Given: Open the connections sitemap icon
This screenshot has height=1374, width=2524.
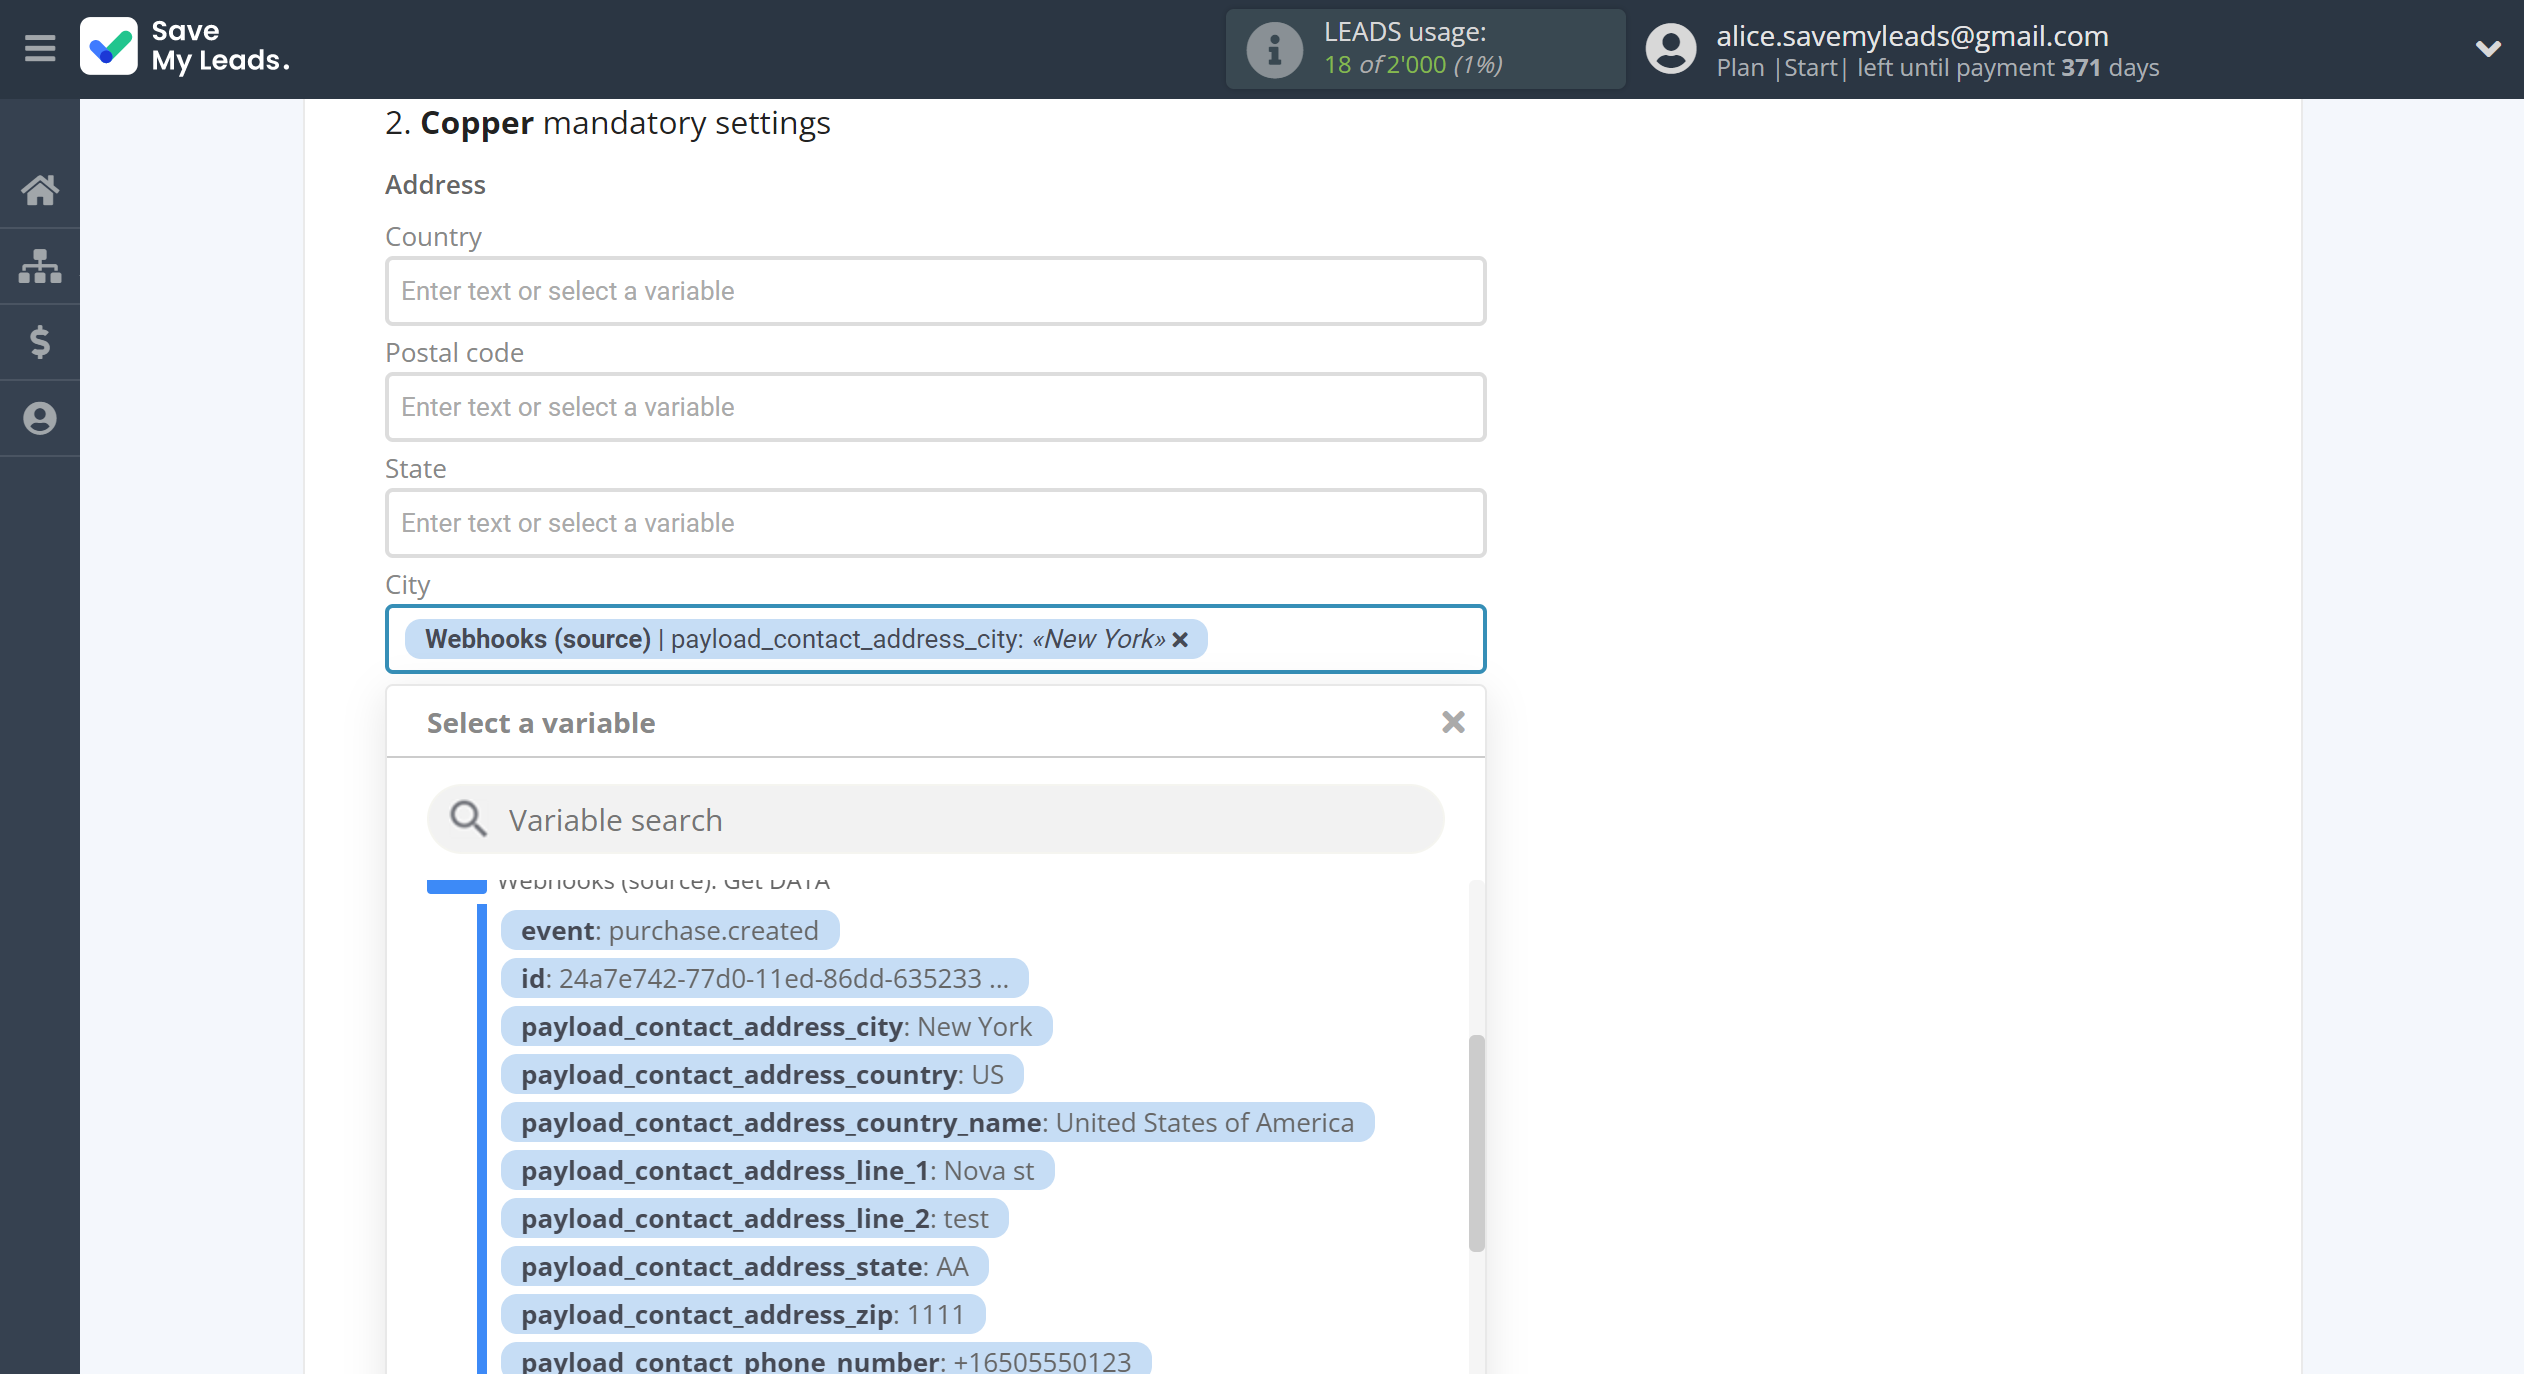Looking at the screenshot, I should [x=40, y=266].
